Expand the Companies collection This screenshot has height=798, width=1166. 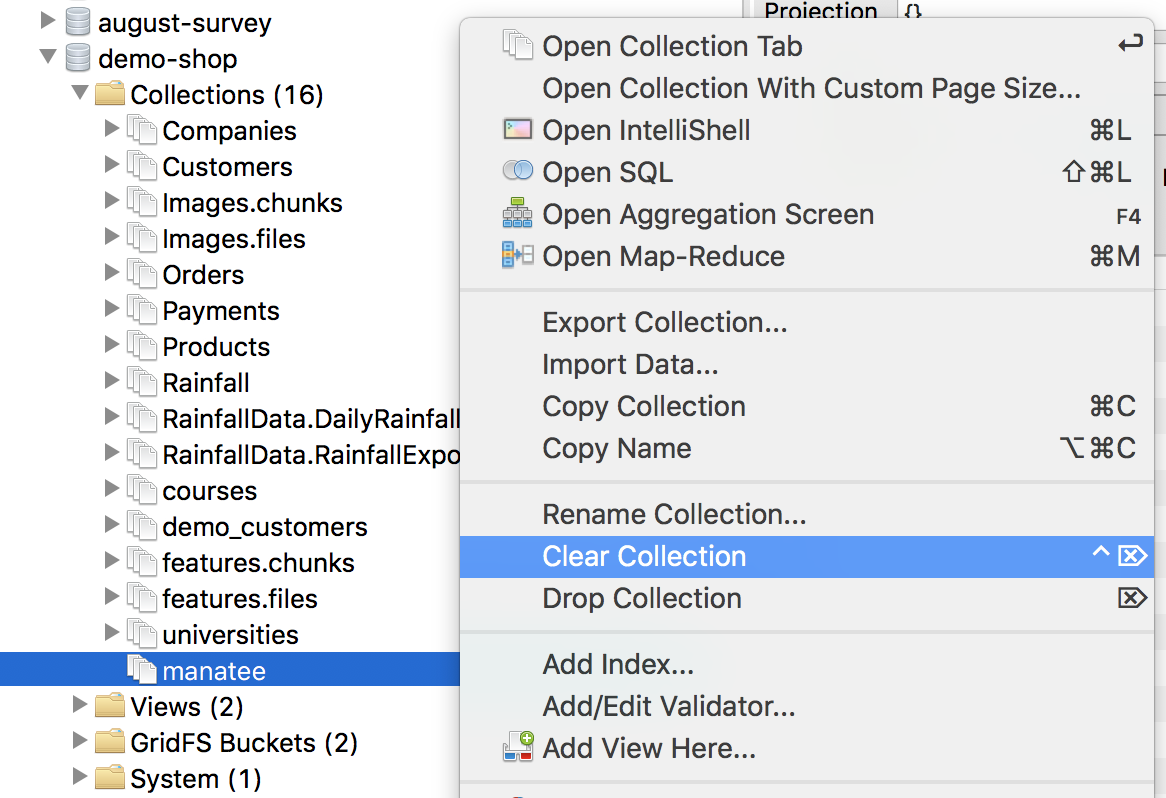[113, 130]
